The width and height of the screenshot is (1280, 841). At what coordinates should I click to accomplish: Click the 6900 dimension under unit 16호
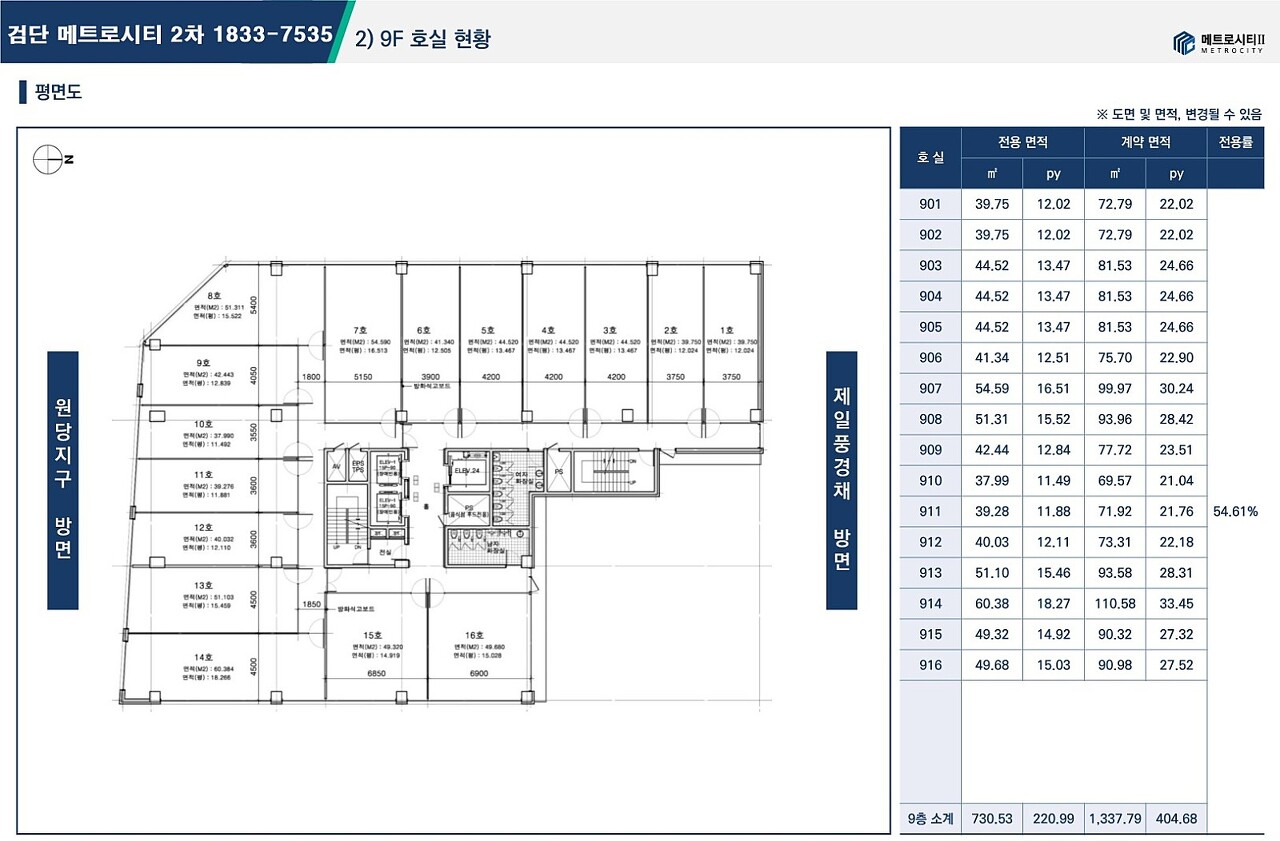point(479,676)
